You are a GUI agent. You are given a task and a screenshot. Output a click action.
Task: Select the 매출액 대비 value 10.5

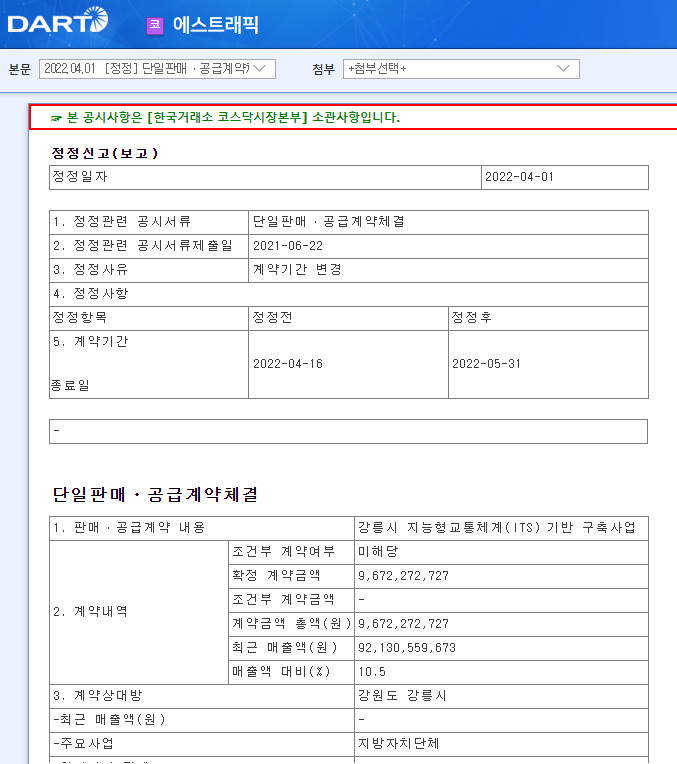[x=372, y=672]
